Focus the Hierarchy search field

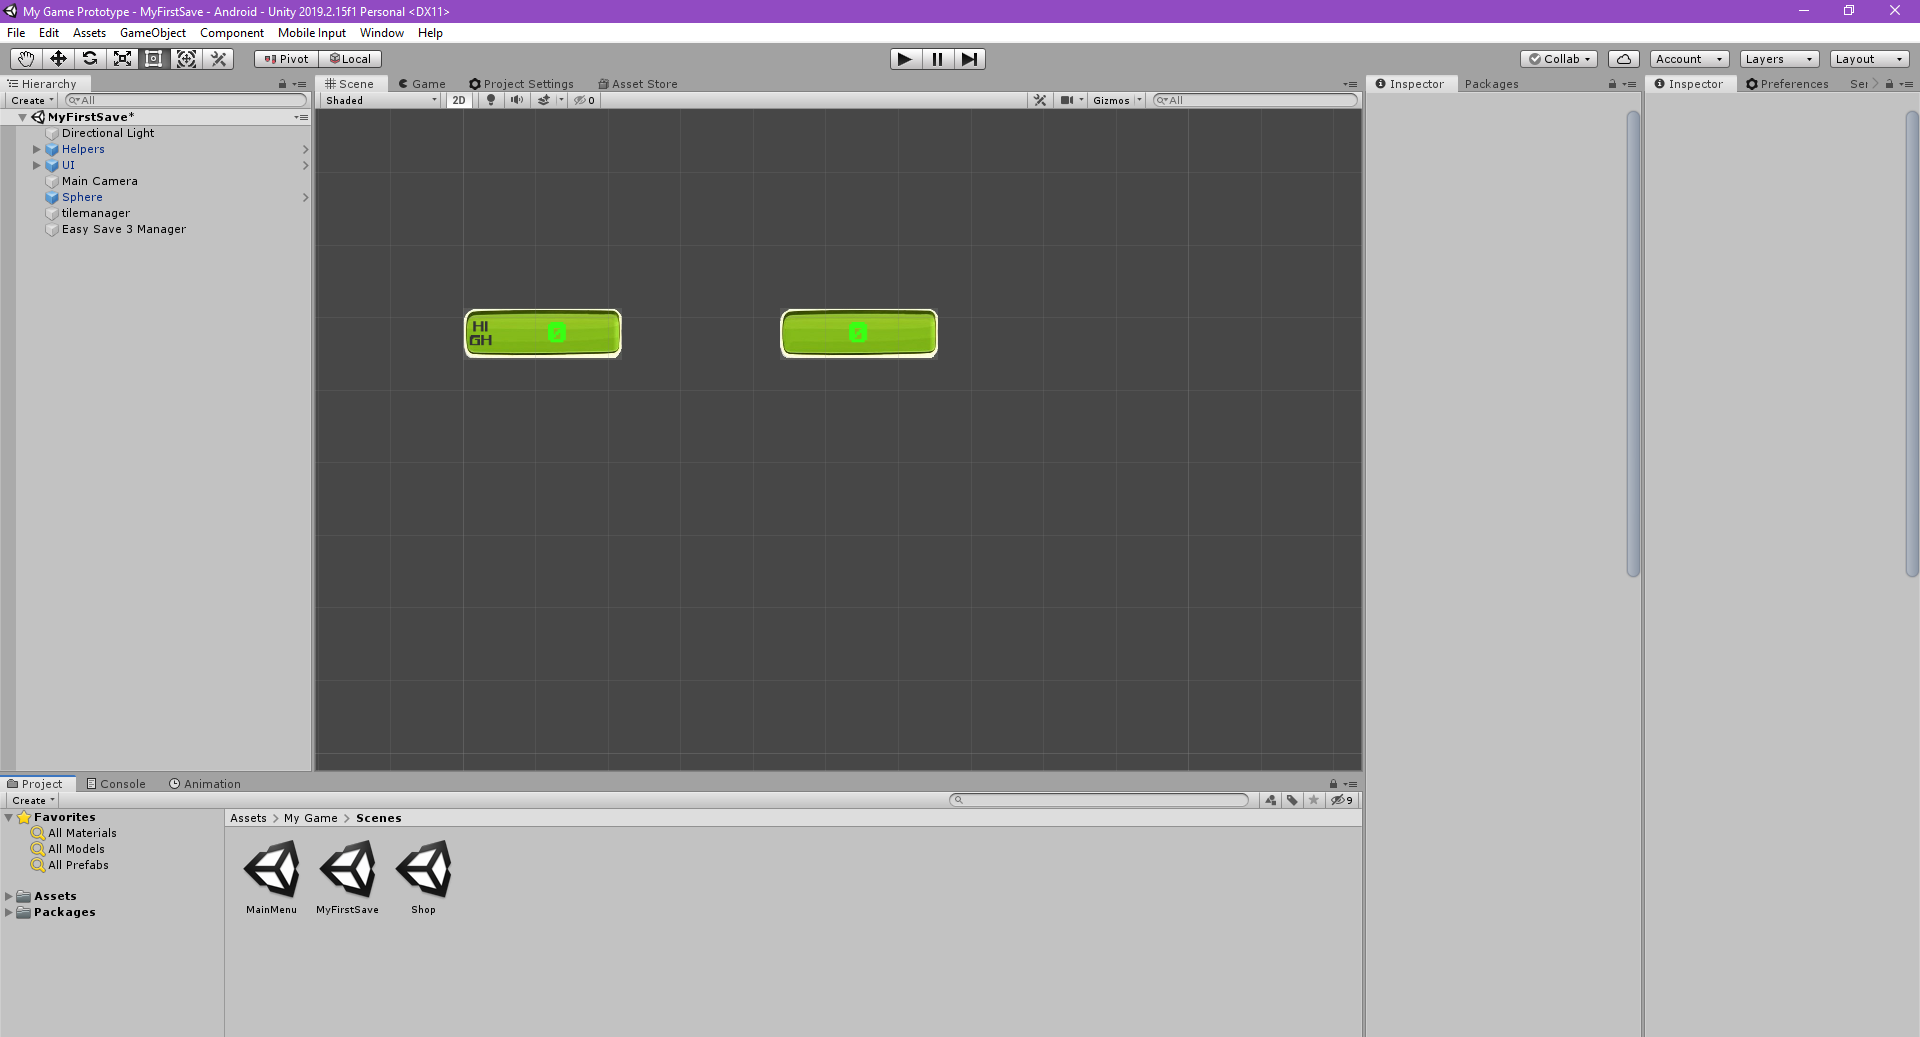(x=186, y=100)
